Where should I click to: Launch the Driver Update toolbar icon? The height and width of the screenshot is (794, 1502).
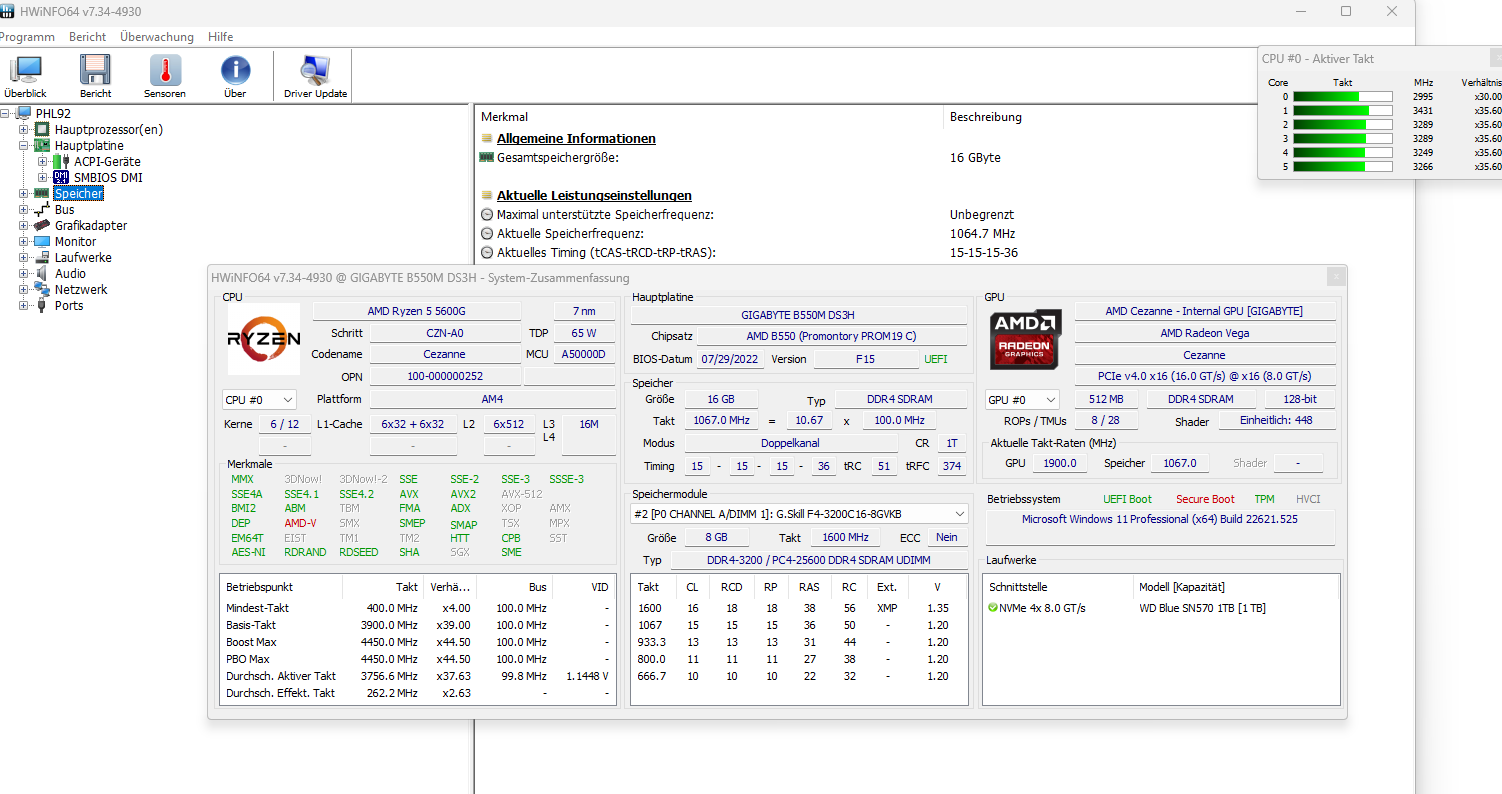315,70
